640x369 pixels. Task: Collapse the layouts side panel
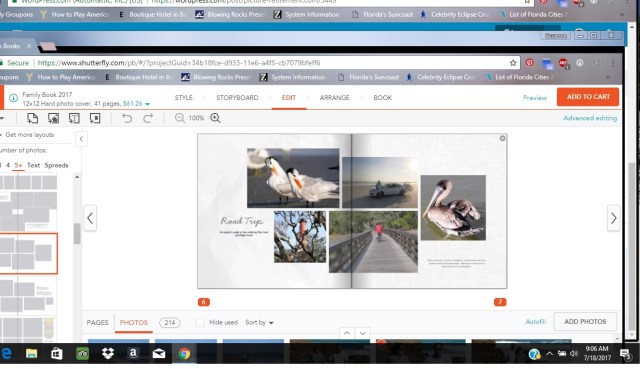point(81,139)
